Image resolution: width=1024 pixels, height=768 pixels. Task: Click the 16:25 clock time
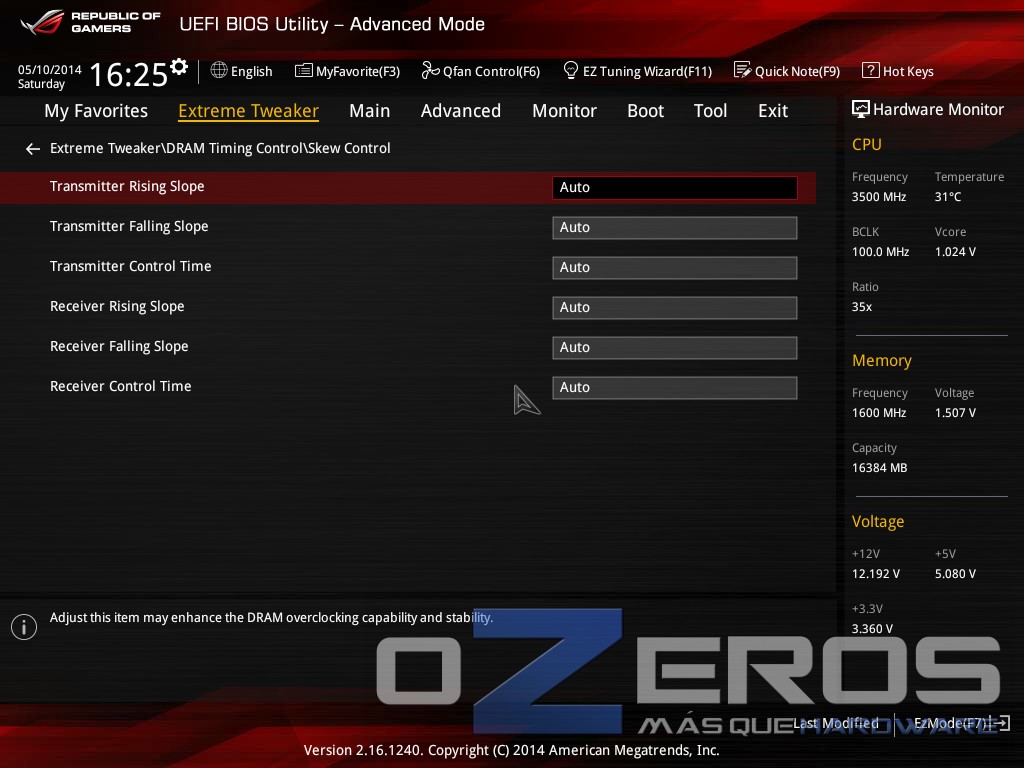[x=129, y=74]
